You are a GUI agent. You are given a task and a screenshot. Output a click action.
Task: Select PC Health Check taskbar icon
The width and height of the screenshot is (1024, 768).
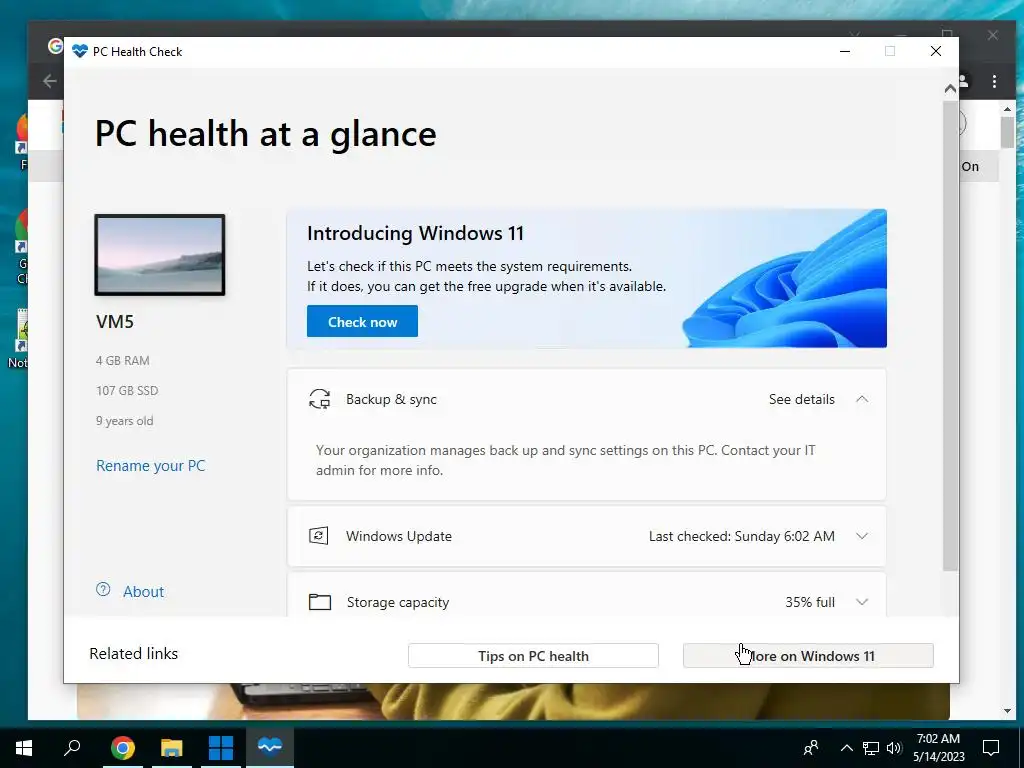pos(270,746)
